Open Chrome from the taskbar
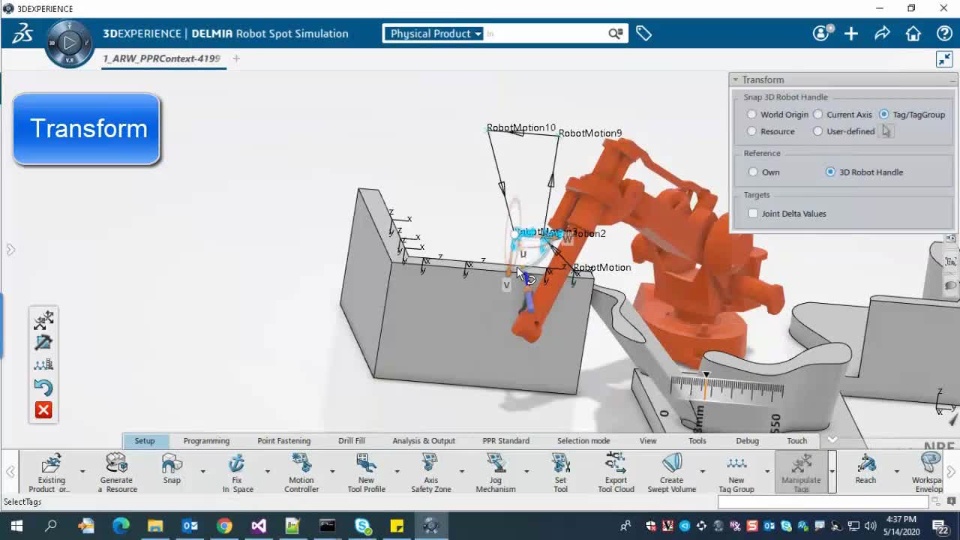The height and width of the screenshot is (540, 960). (x=224, y=526)
